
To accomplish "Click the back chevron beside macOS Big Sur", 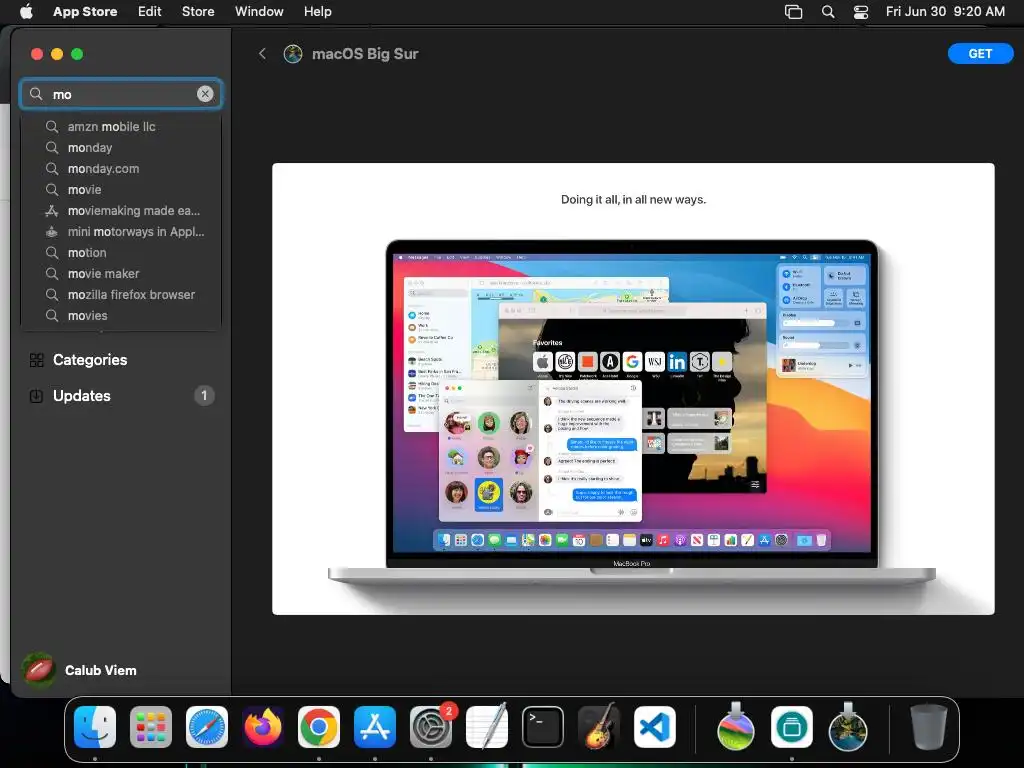I will [263, 54].
